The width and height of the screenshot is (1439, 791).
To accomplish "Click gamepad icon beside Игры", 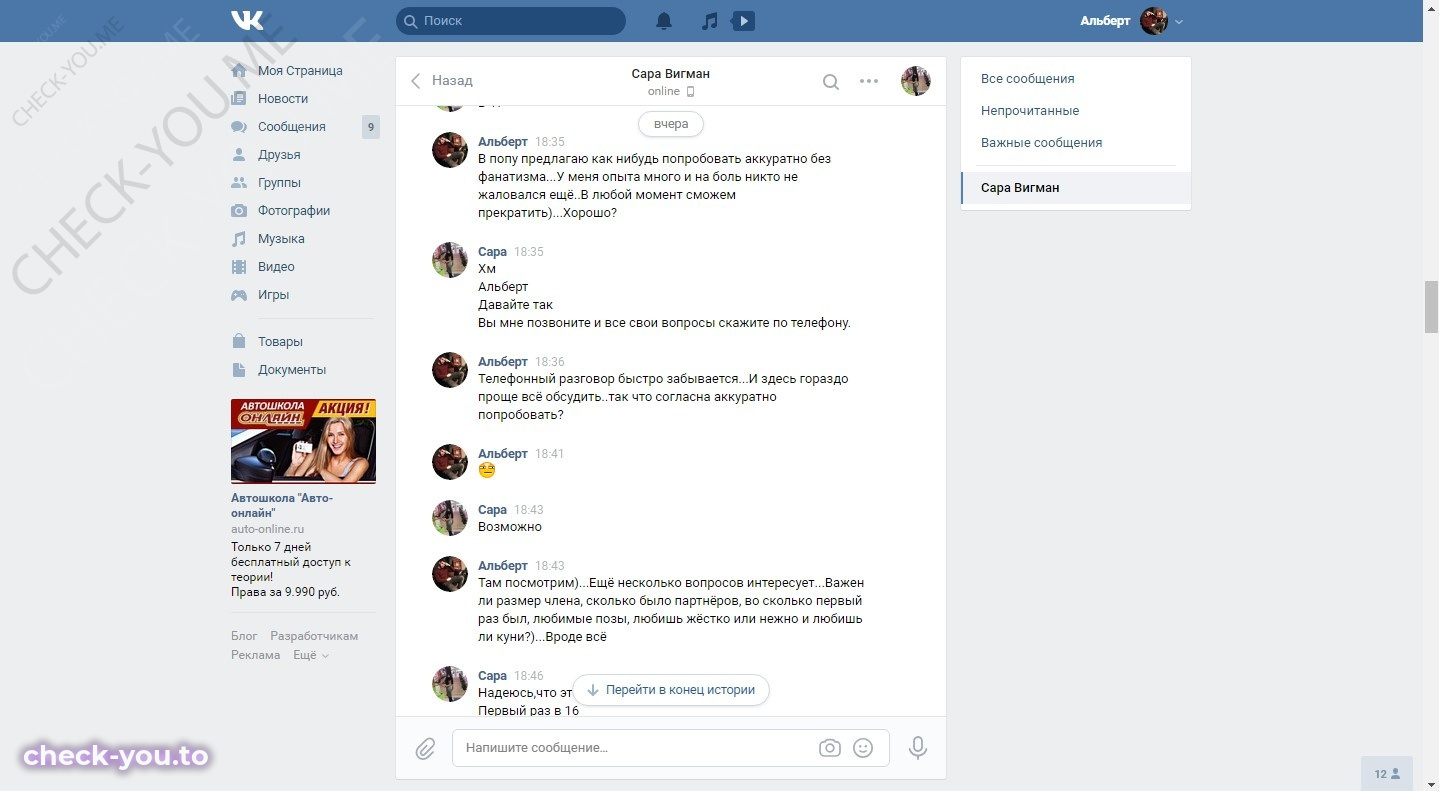I will 239,295.
